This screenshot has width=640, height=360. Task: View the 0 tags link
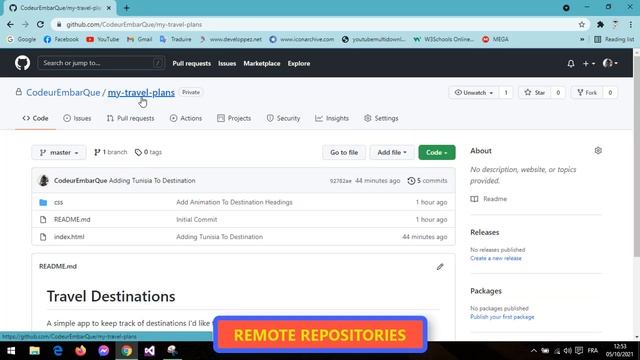148,152
